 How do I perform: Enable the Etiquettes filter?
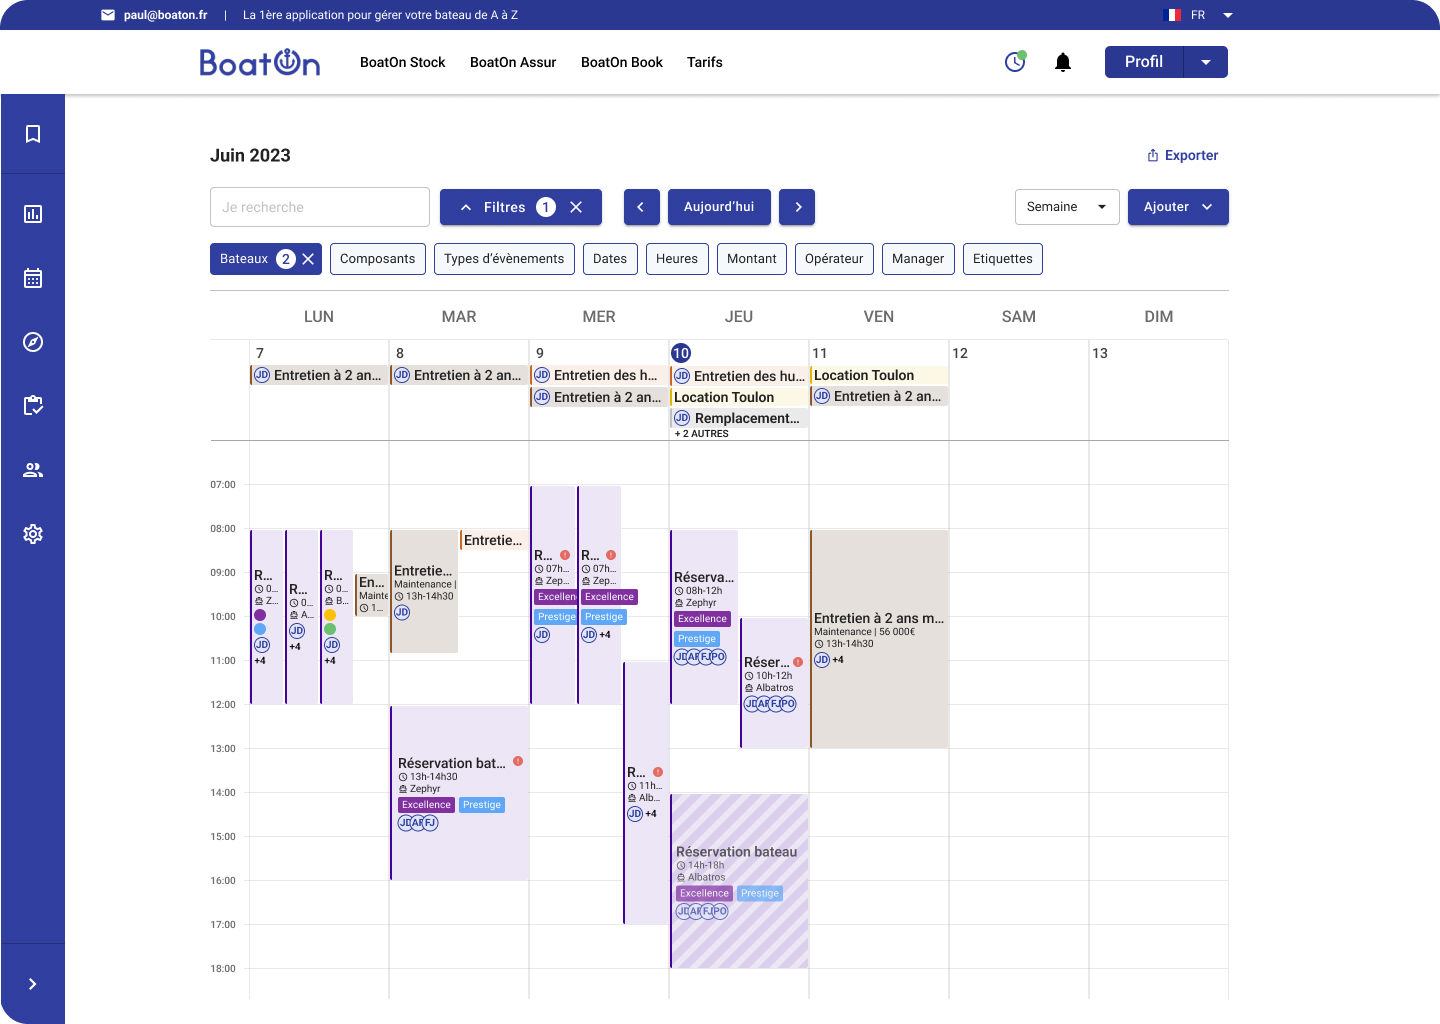pyautogui.click(x=1002, y=258)
